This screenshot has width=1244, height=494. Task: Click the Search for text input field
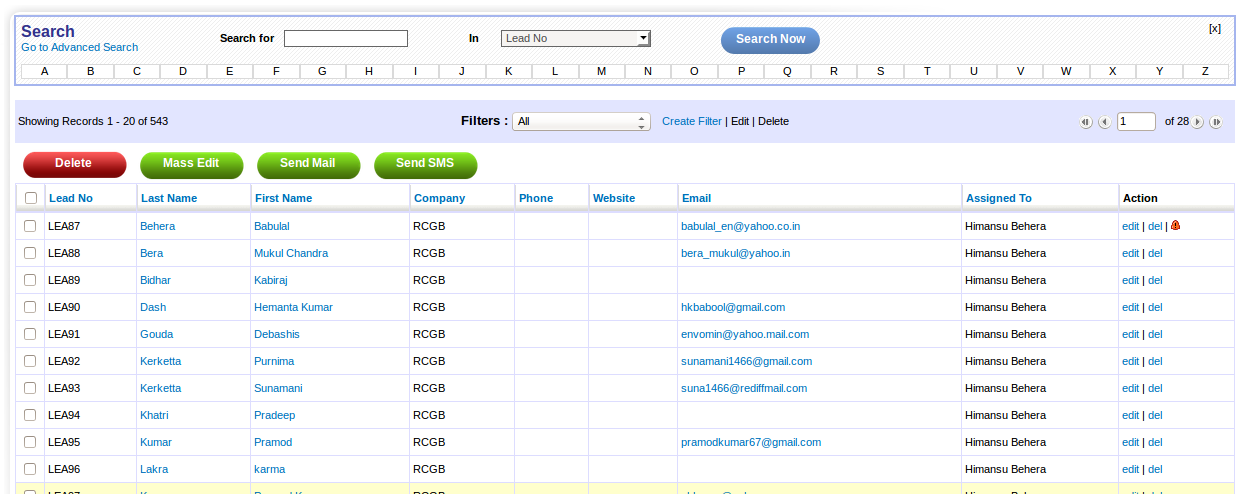pos(345,38)
